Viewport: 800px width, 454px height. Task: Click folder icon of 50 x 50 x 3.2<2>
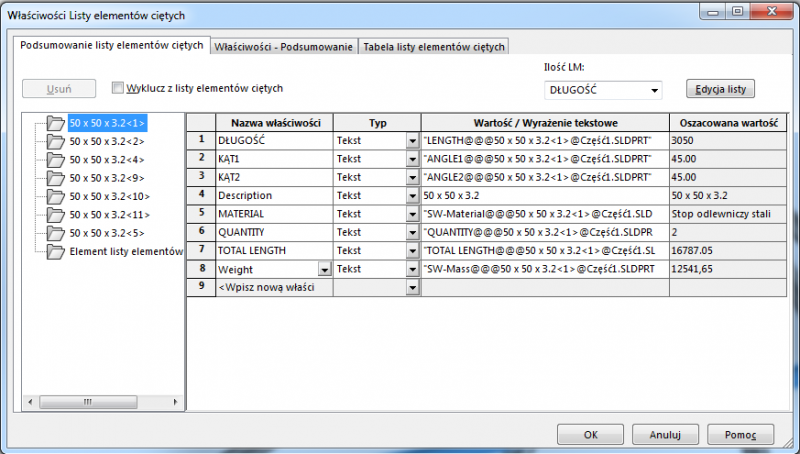click(55, 142)
